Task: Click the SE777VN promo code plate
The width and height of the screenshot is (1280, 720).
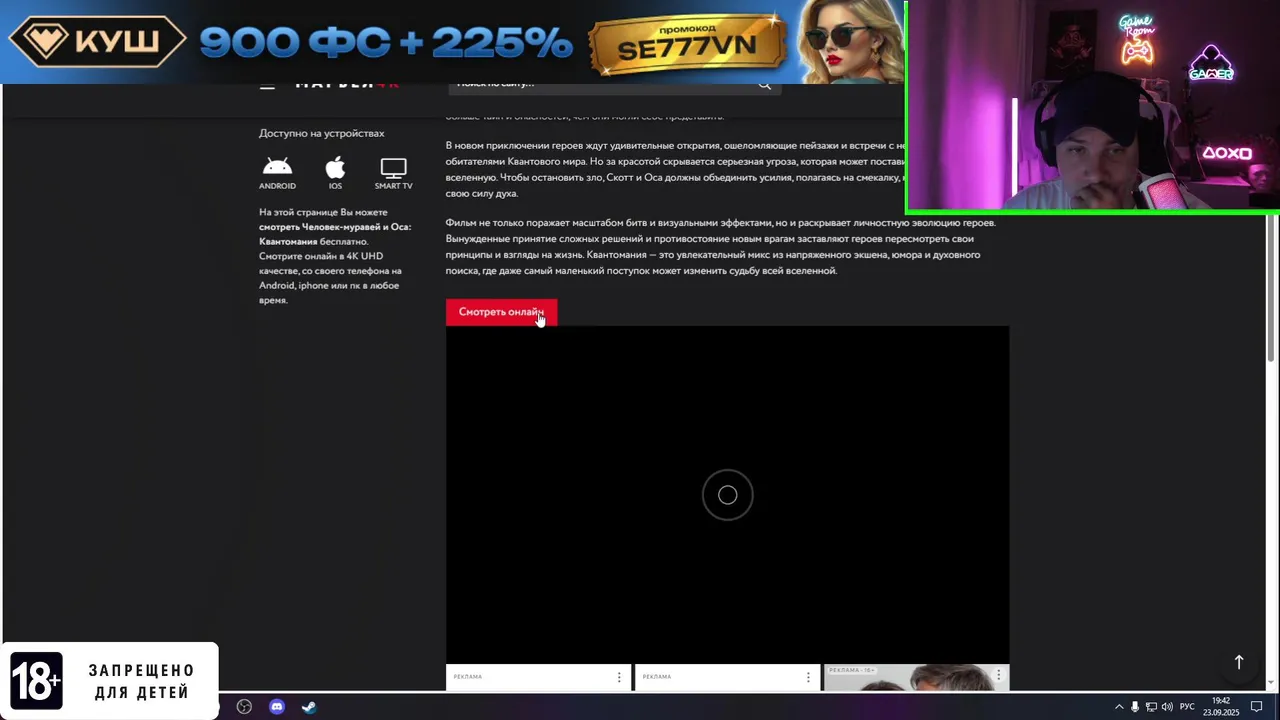Action: coord(687,46)
